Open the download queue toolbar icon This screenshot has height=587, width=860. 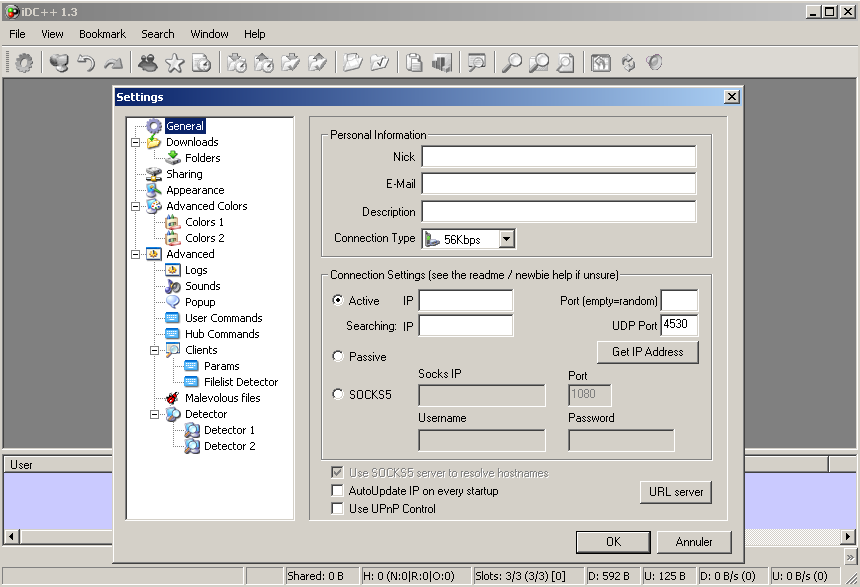click(237, 63)
